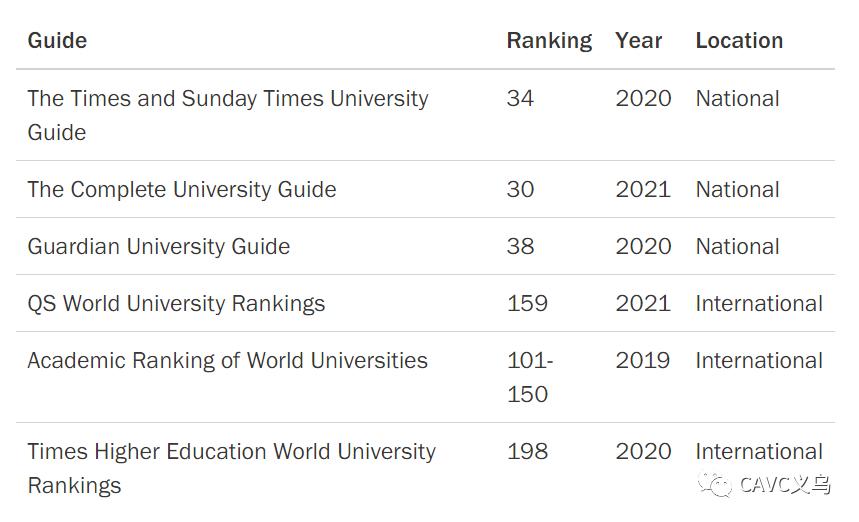Click the QS ranking value 159

(527, 304)
